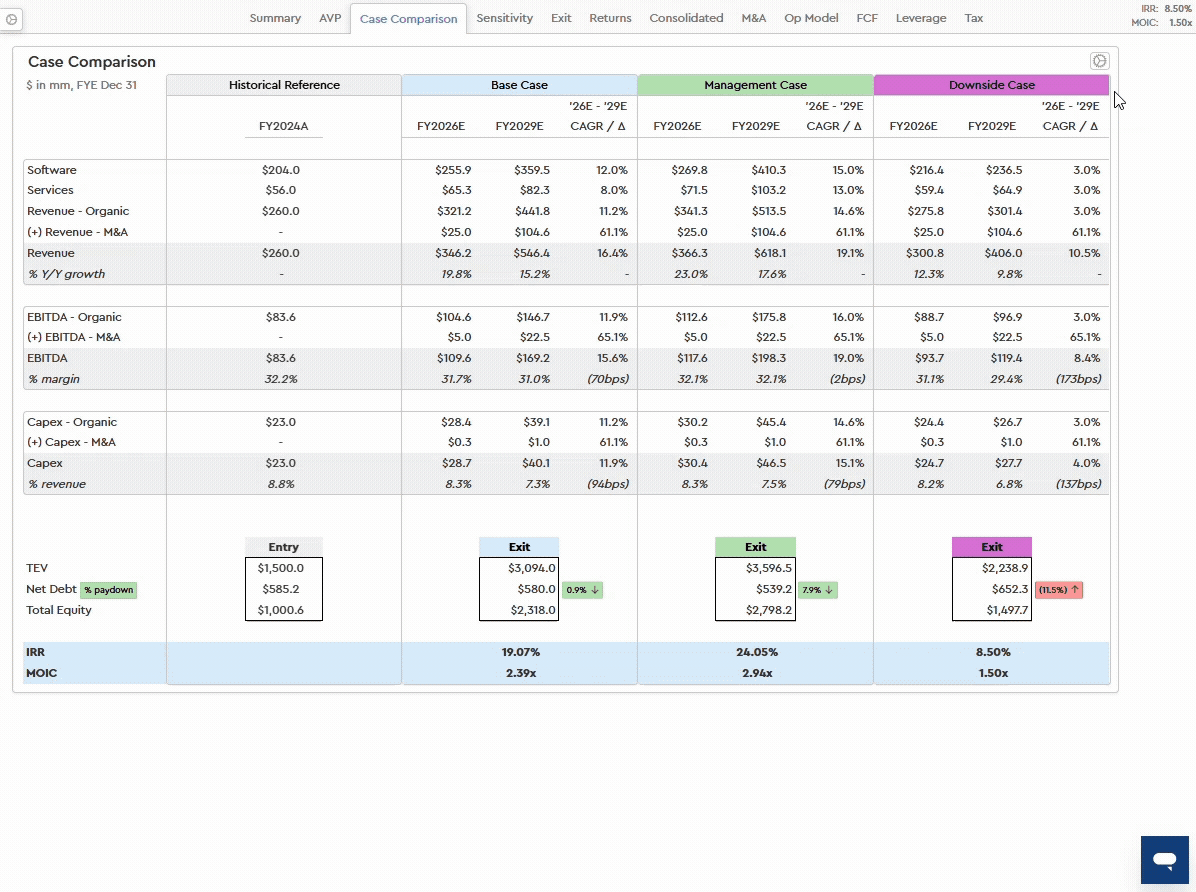The height and width of the screenshot is (892, 1196).
Task: Select the M&A tab
Action: [753, 18]
